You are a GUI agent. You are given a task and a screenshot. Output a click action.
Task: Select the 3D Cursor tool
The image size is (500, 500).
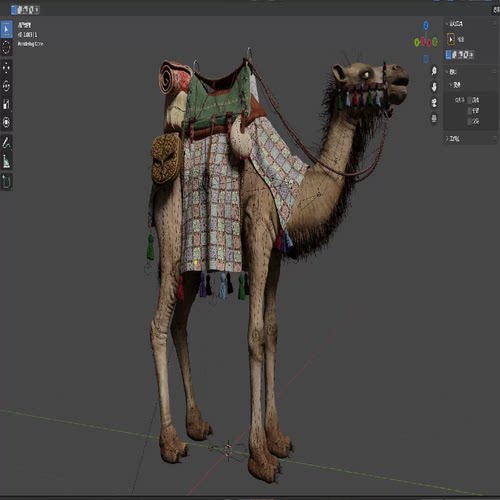pos(6,47)
